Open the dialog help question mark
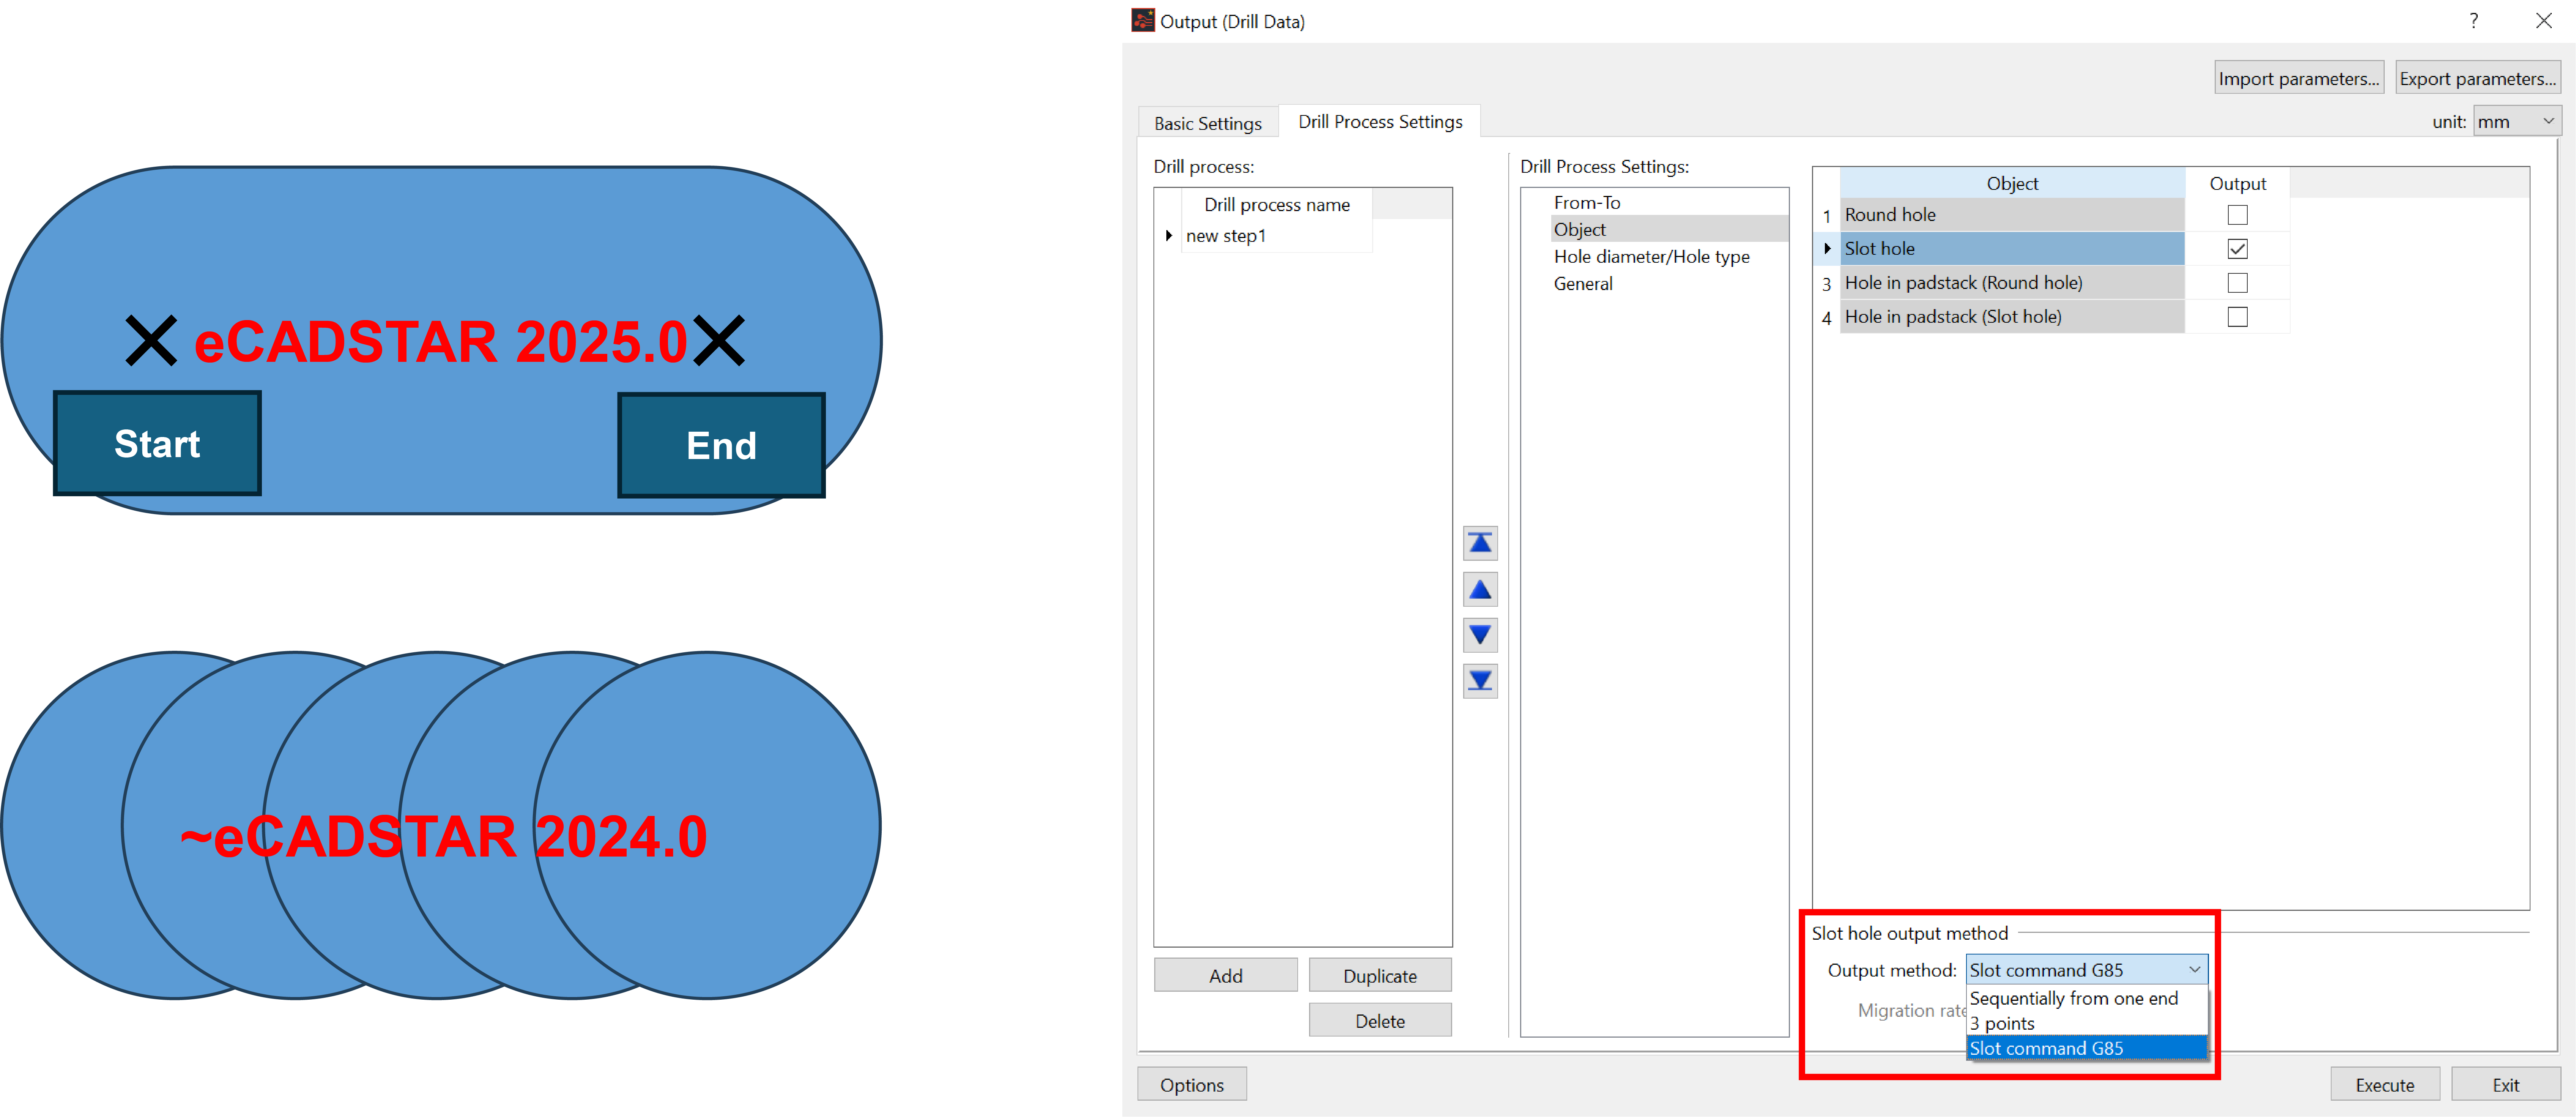 point(2473,21)
